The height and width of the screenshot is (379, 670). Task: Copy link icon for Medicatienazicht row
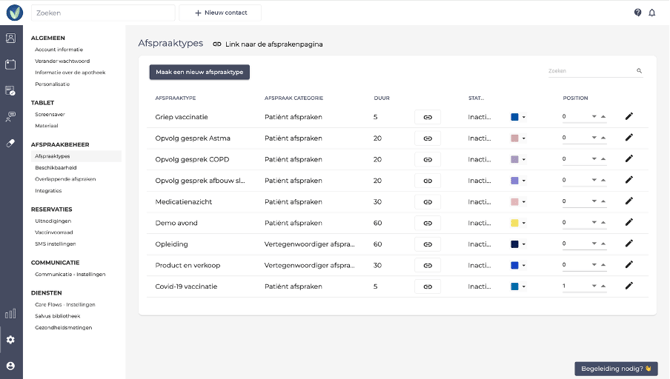428,202
